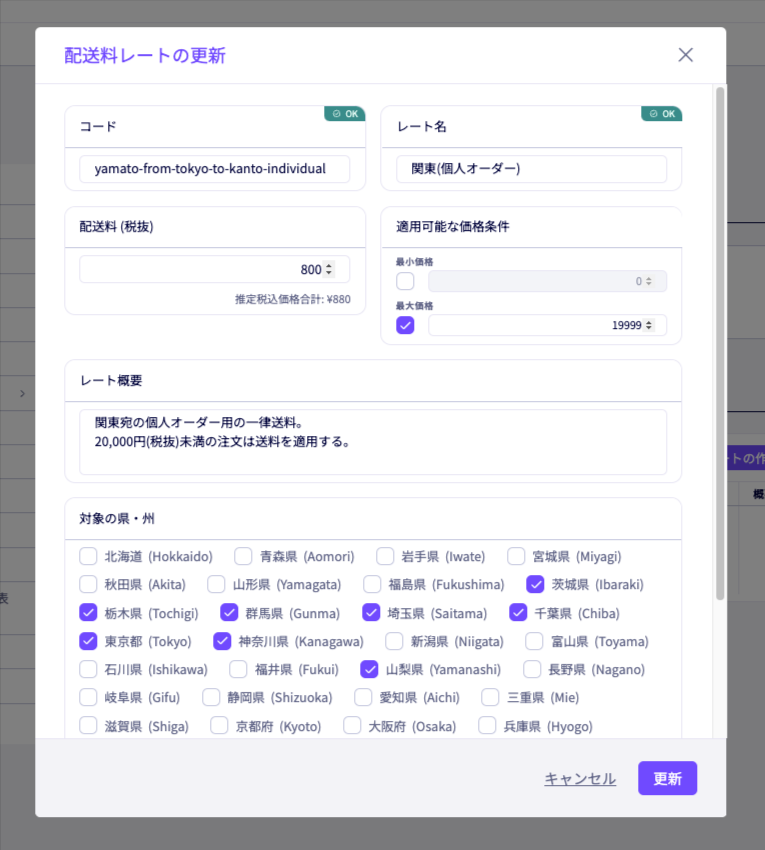The height and width of the screenshot is (850, 765).
Task: Check 青森県 (Aomori) checkbox
Action: 243,556
